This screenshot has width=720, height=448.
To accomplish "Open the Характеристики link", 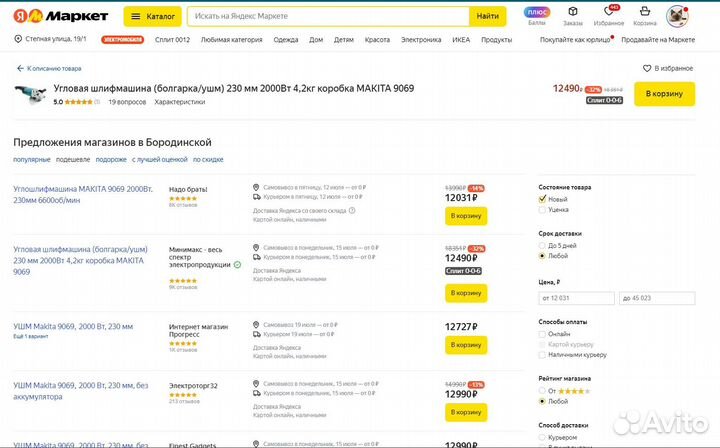I will 180,102.
